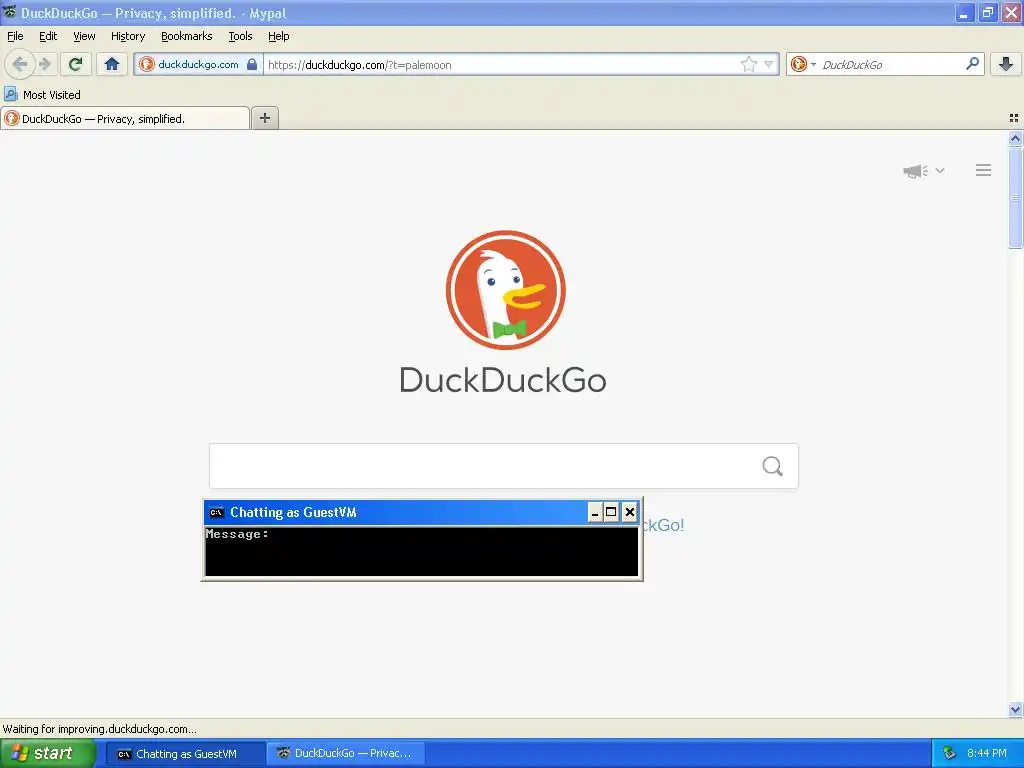Image resolution: width=1024 pixels, height=768 pixels.
Task: Show all tabs grid icon
Action: 1014,118
